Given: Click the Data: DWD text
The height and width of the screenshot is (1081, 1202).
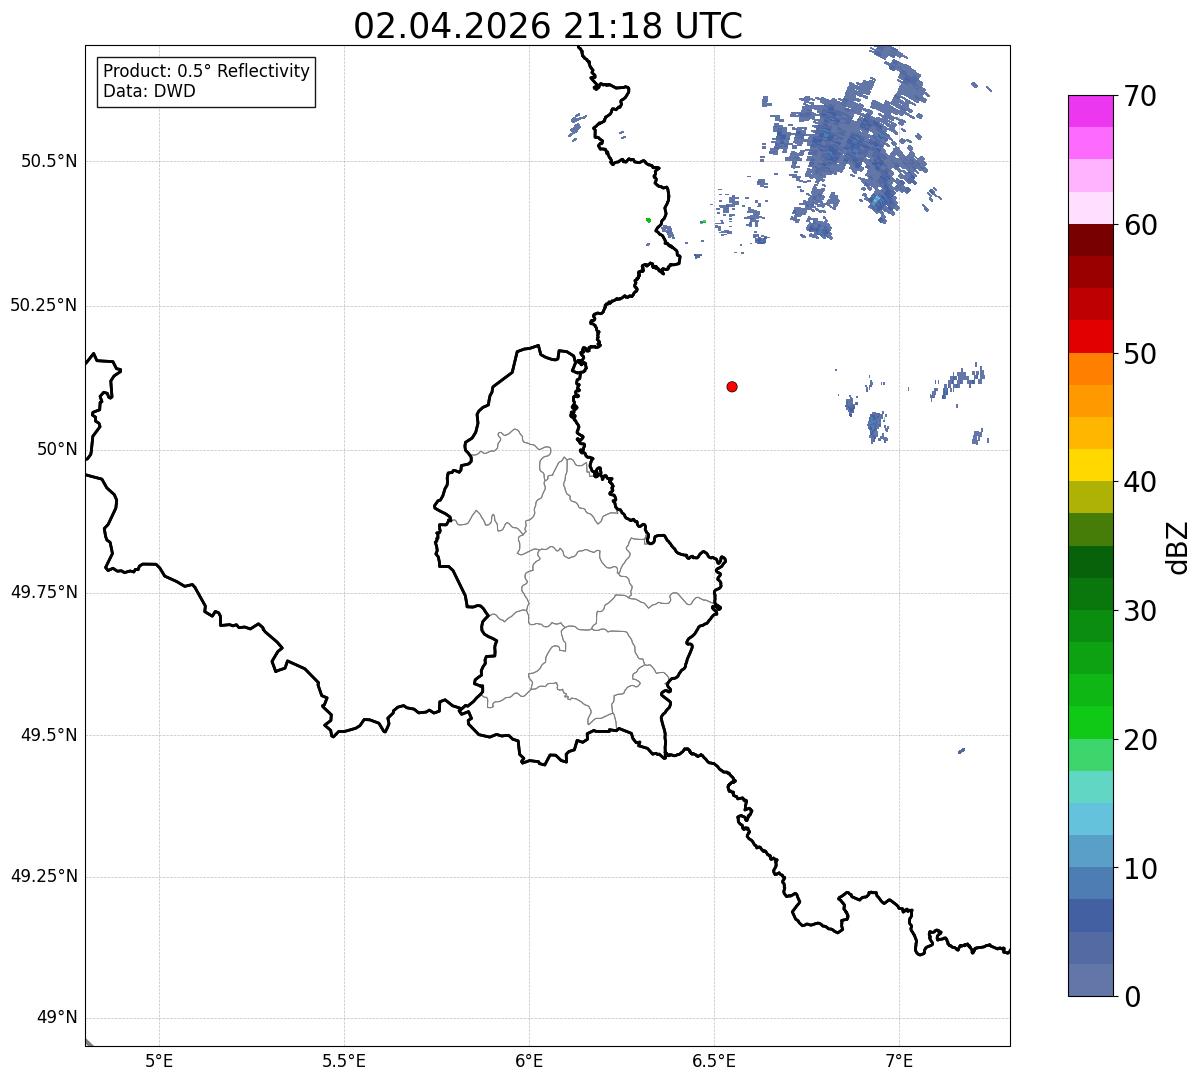Looking at the screenshot, I should [149, 92].
